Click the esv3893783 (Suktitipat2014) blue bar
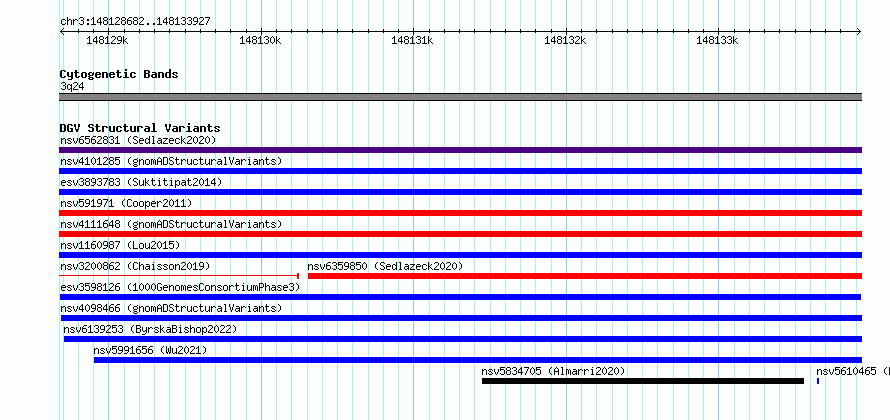This screenshot has width=890, height=420. pyautogui.click(x=460, y=192)
